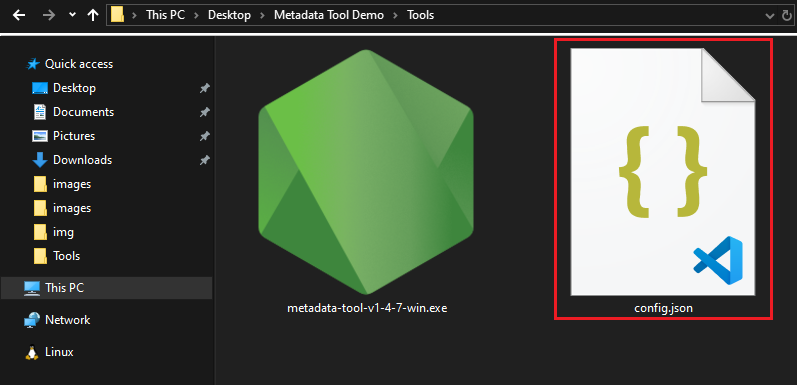Click the Desktop monitor icon in sidebar
Viewport: 797px width, 385px height.
(x=40, y=88)
